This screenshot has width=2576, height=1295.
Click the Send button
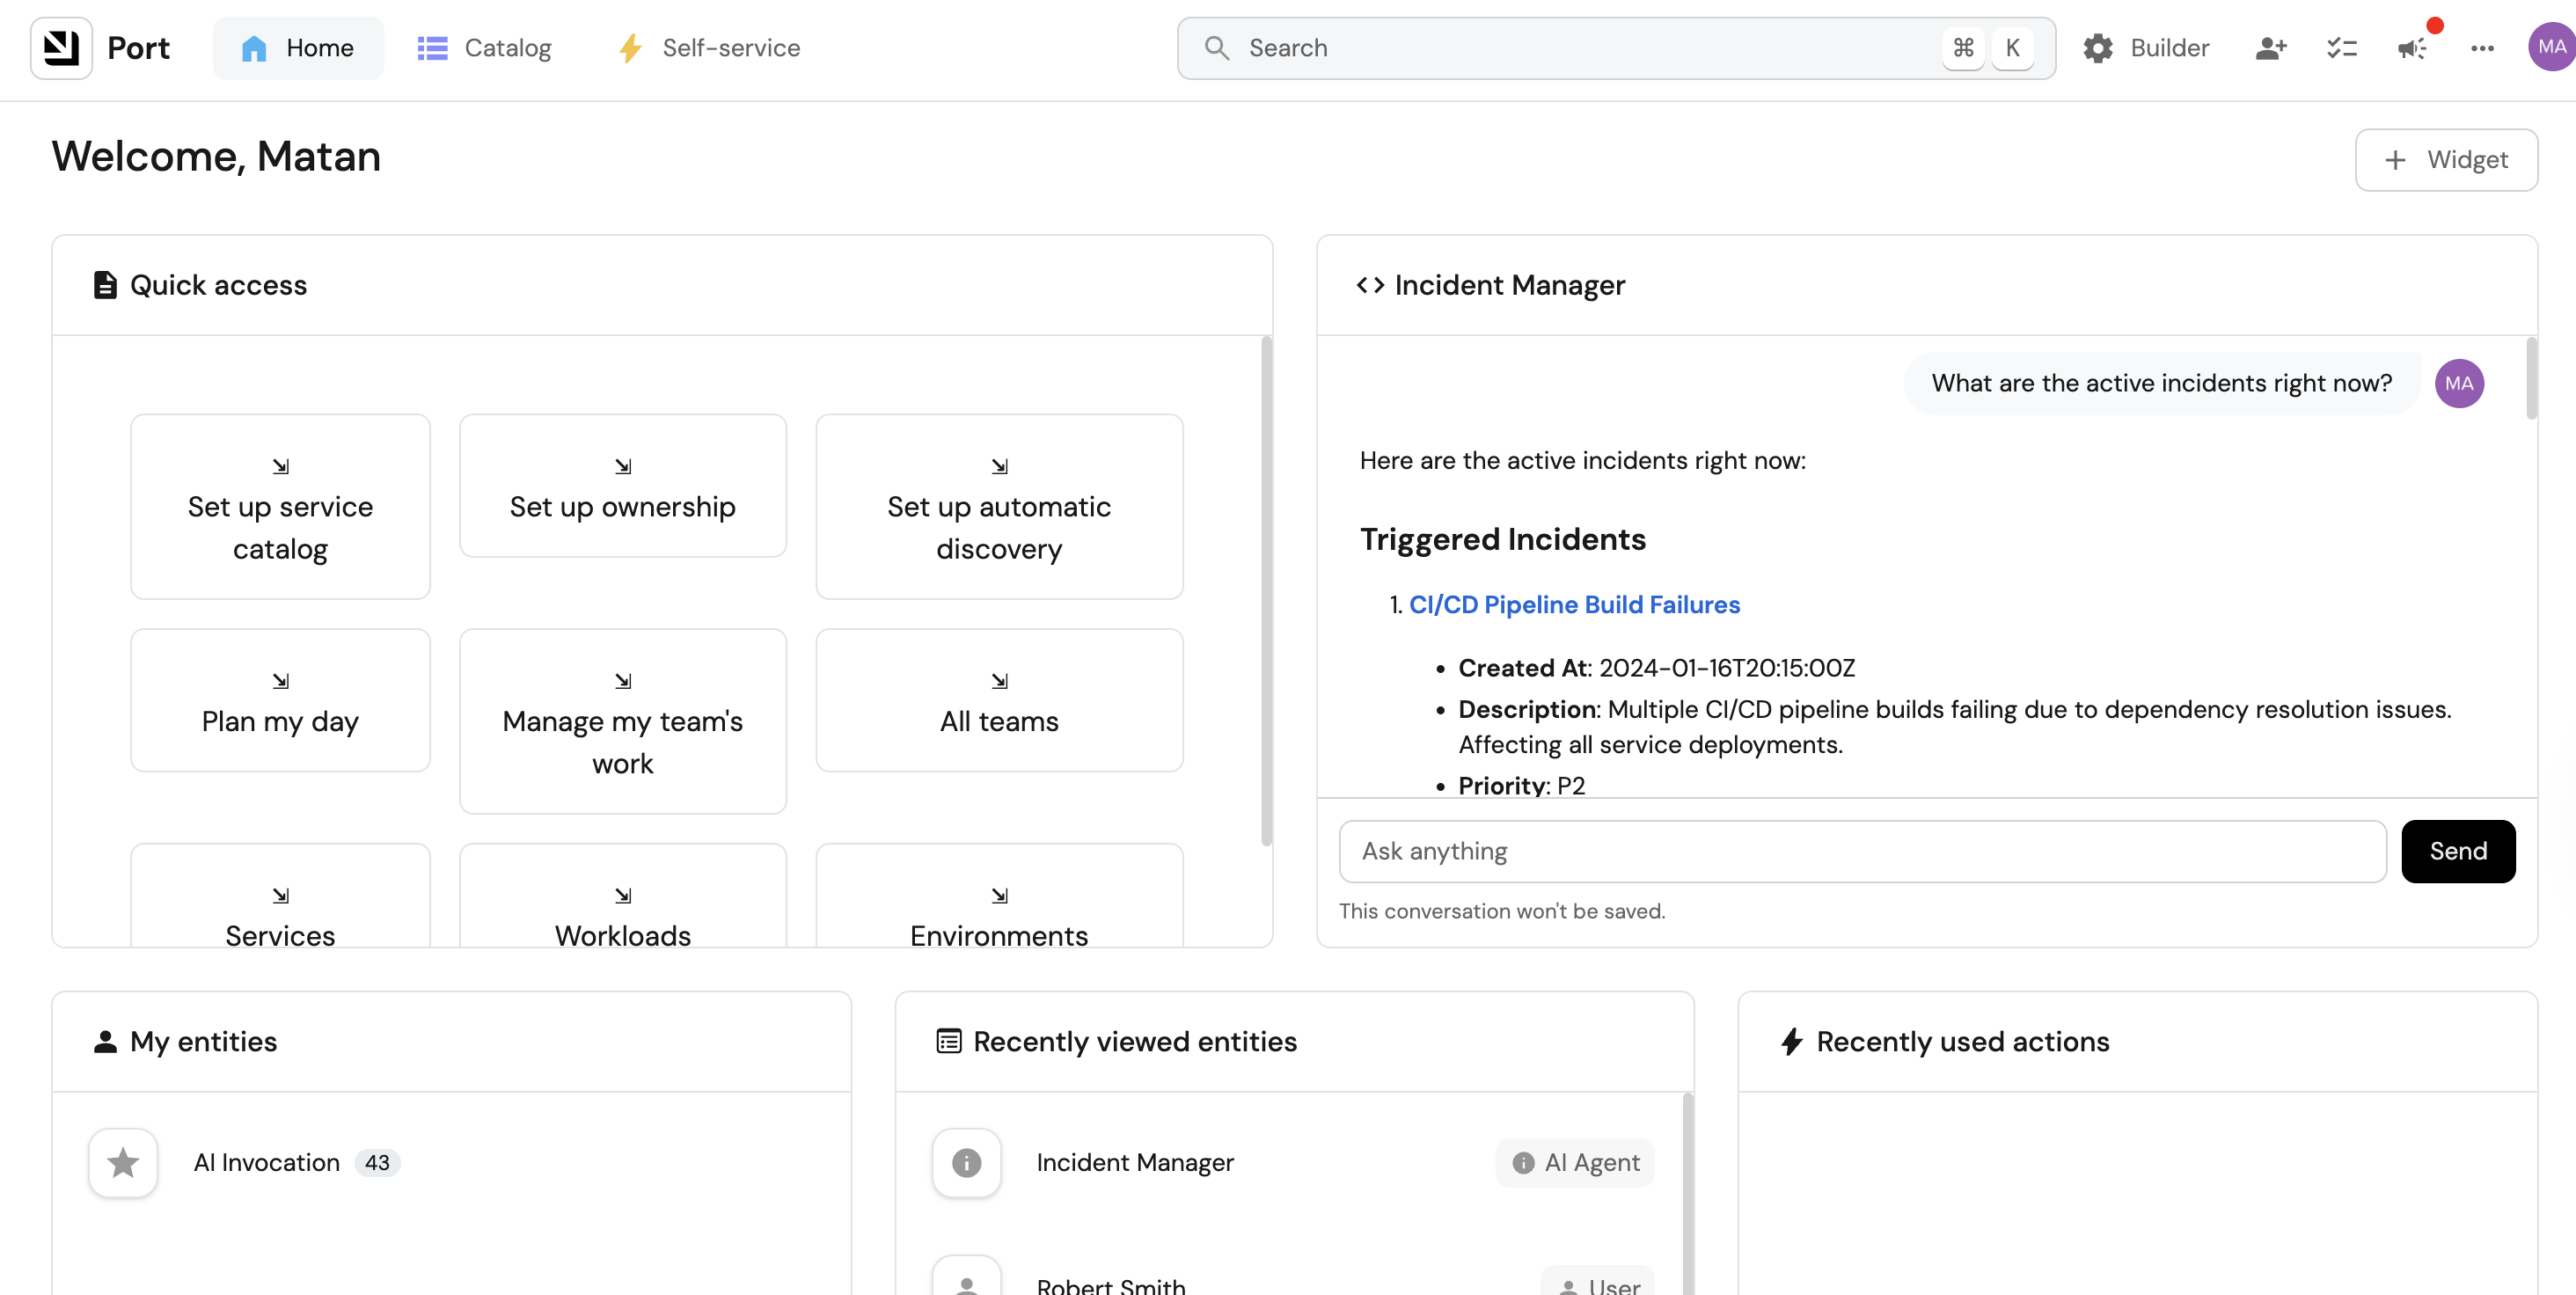tap(2458, 851)
